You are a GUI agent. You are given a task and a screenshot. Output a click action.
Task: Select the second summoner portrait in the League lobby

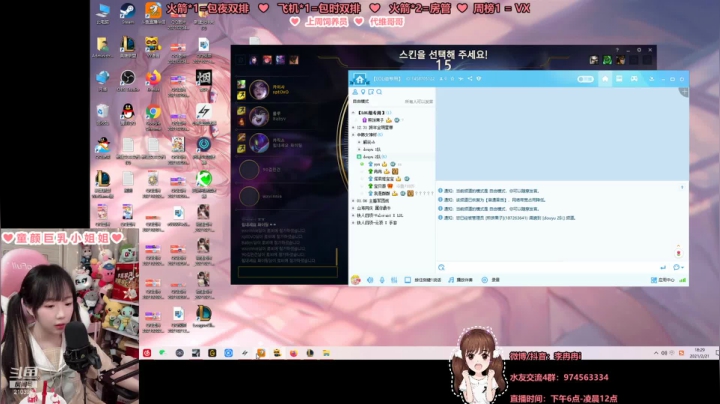[x=259, y=116]
